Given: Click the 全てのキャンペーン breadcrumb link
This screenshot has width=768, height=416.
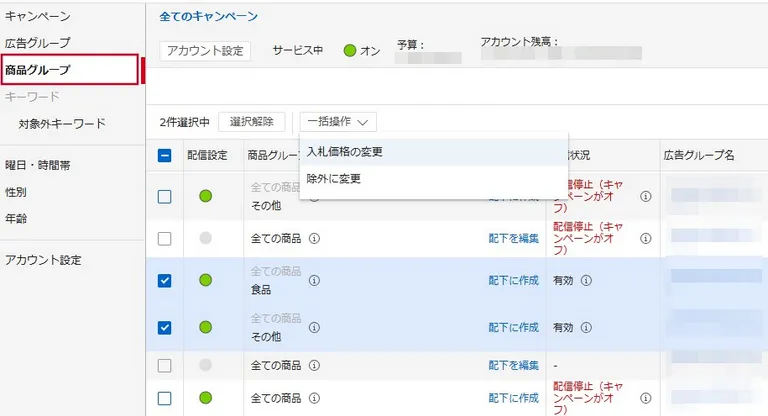Looking at the screenshot, I should 208,17.
